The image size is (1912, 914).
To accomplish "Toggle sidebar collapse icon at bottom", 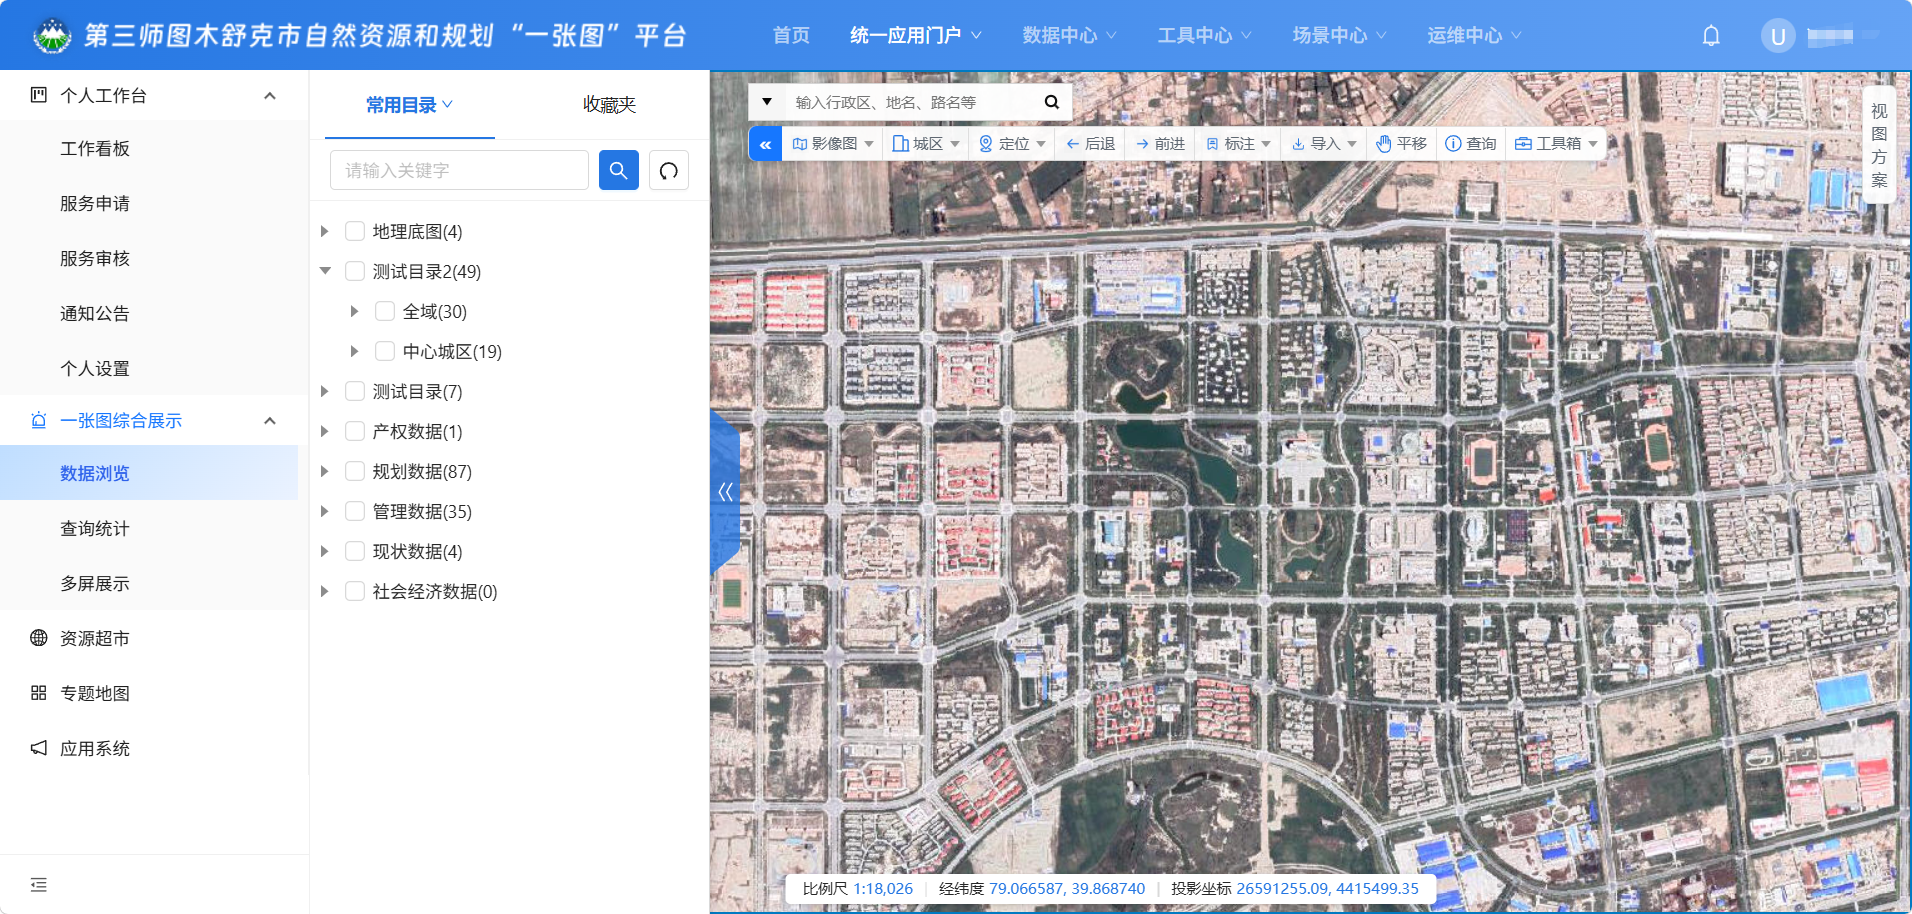I will coord(39,885).
